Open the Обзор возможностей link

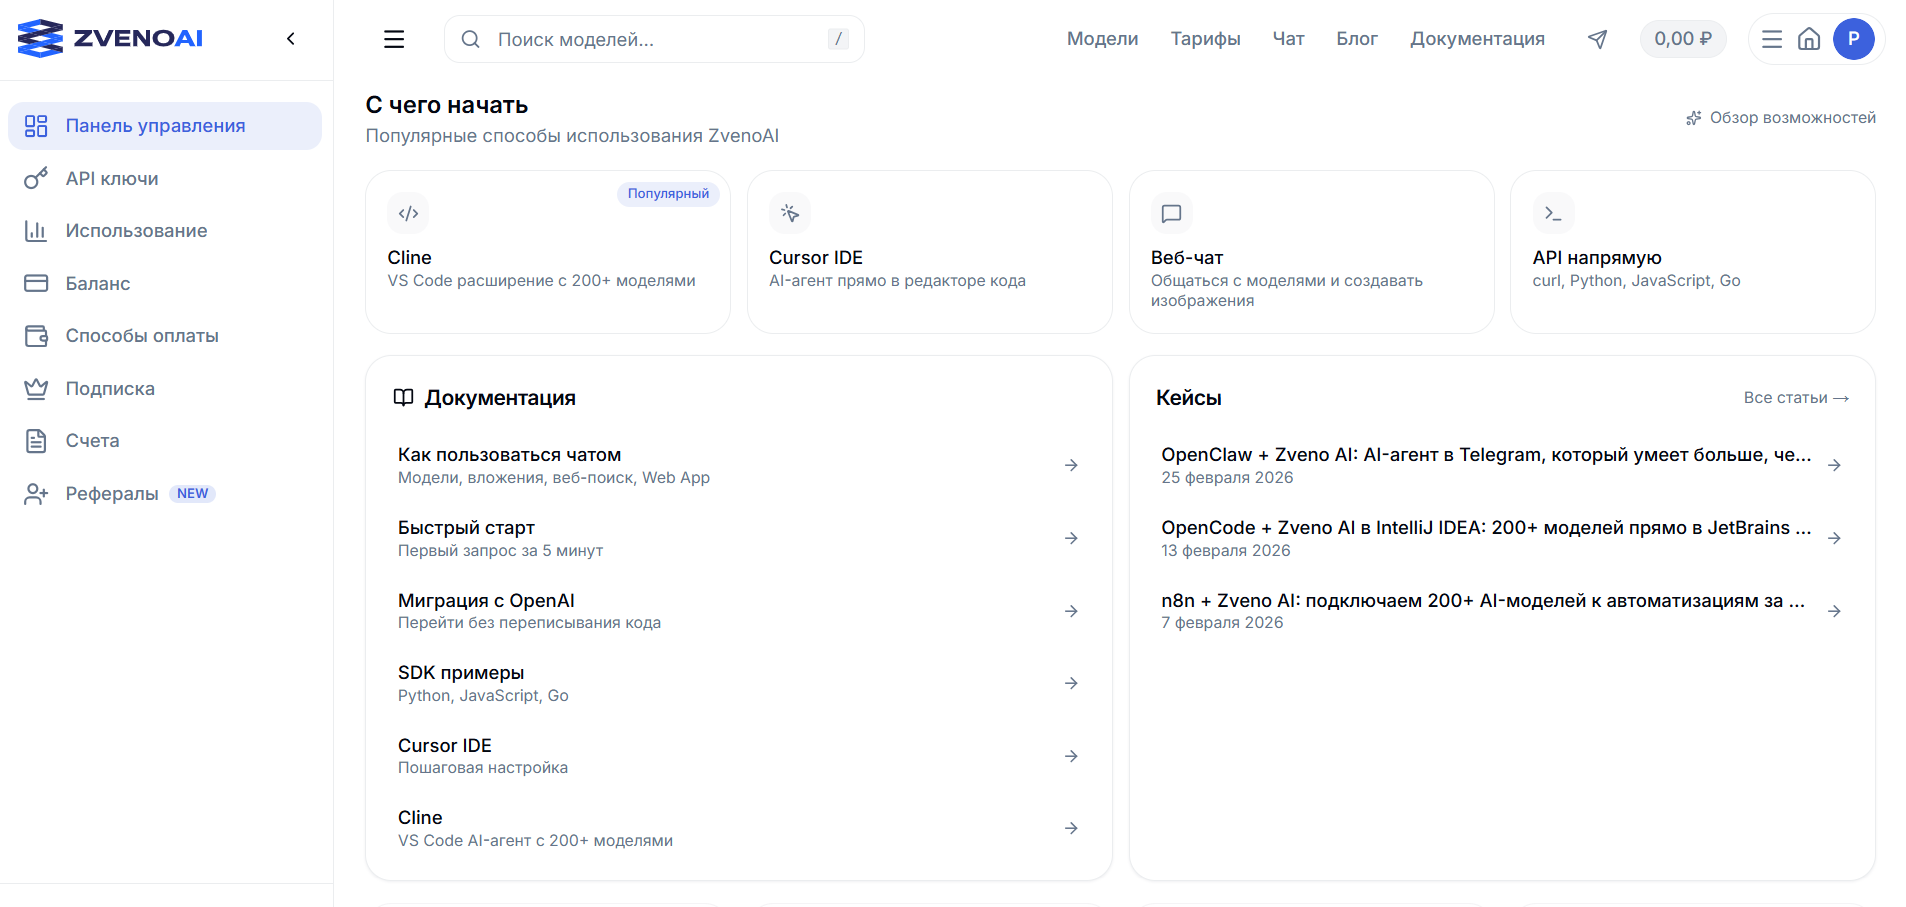point(1781,118)
